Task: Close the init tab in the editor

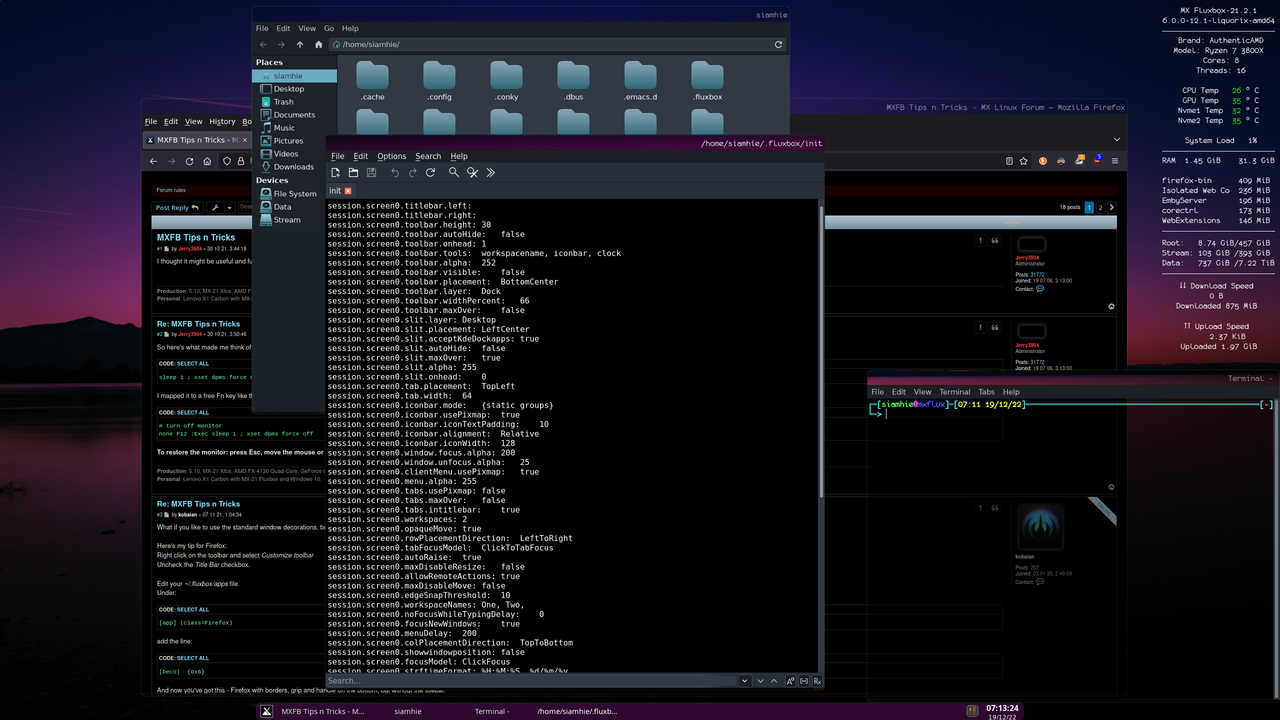Action: [x=348, y=190]
